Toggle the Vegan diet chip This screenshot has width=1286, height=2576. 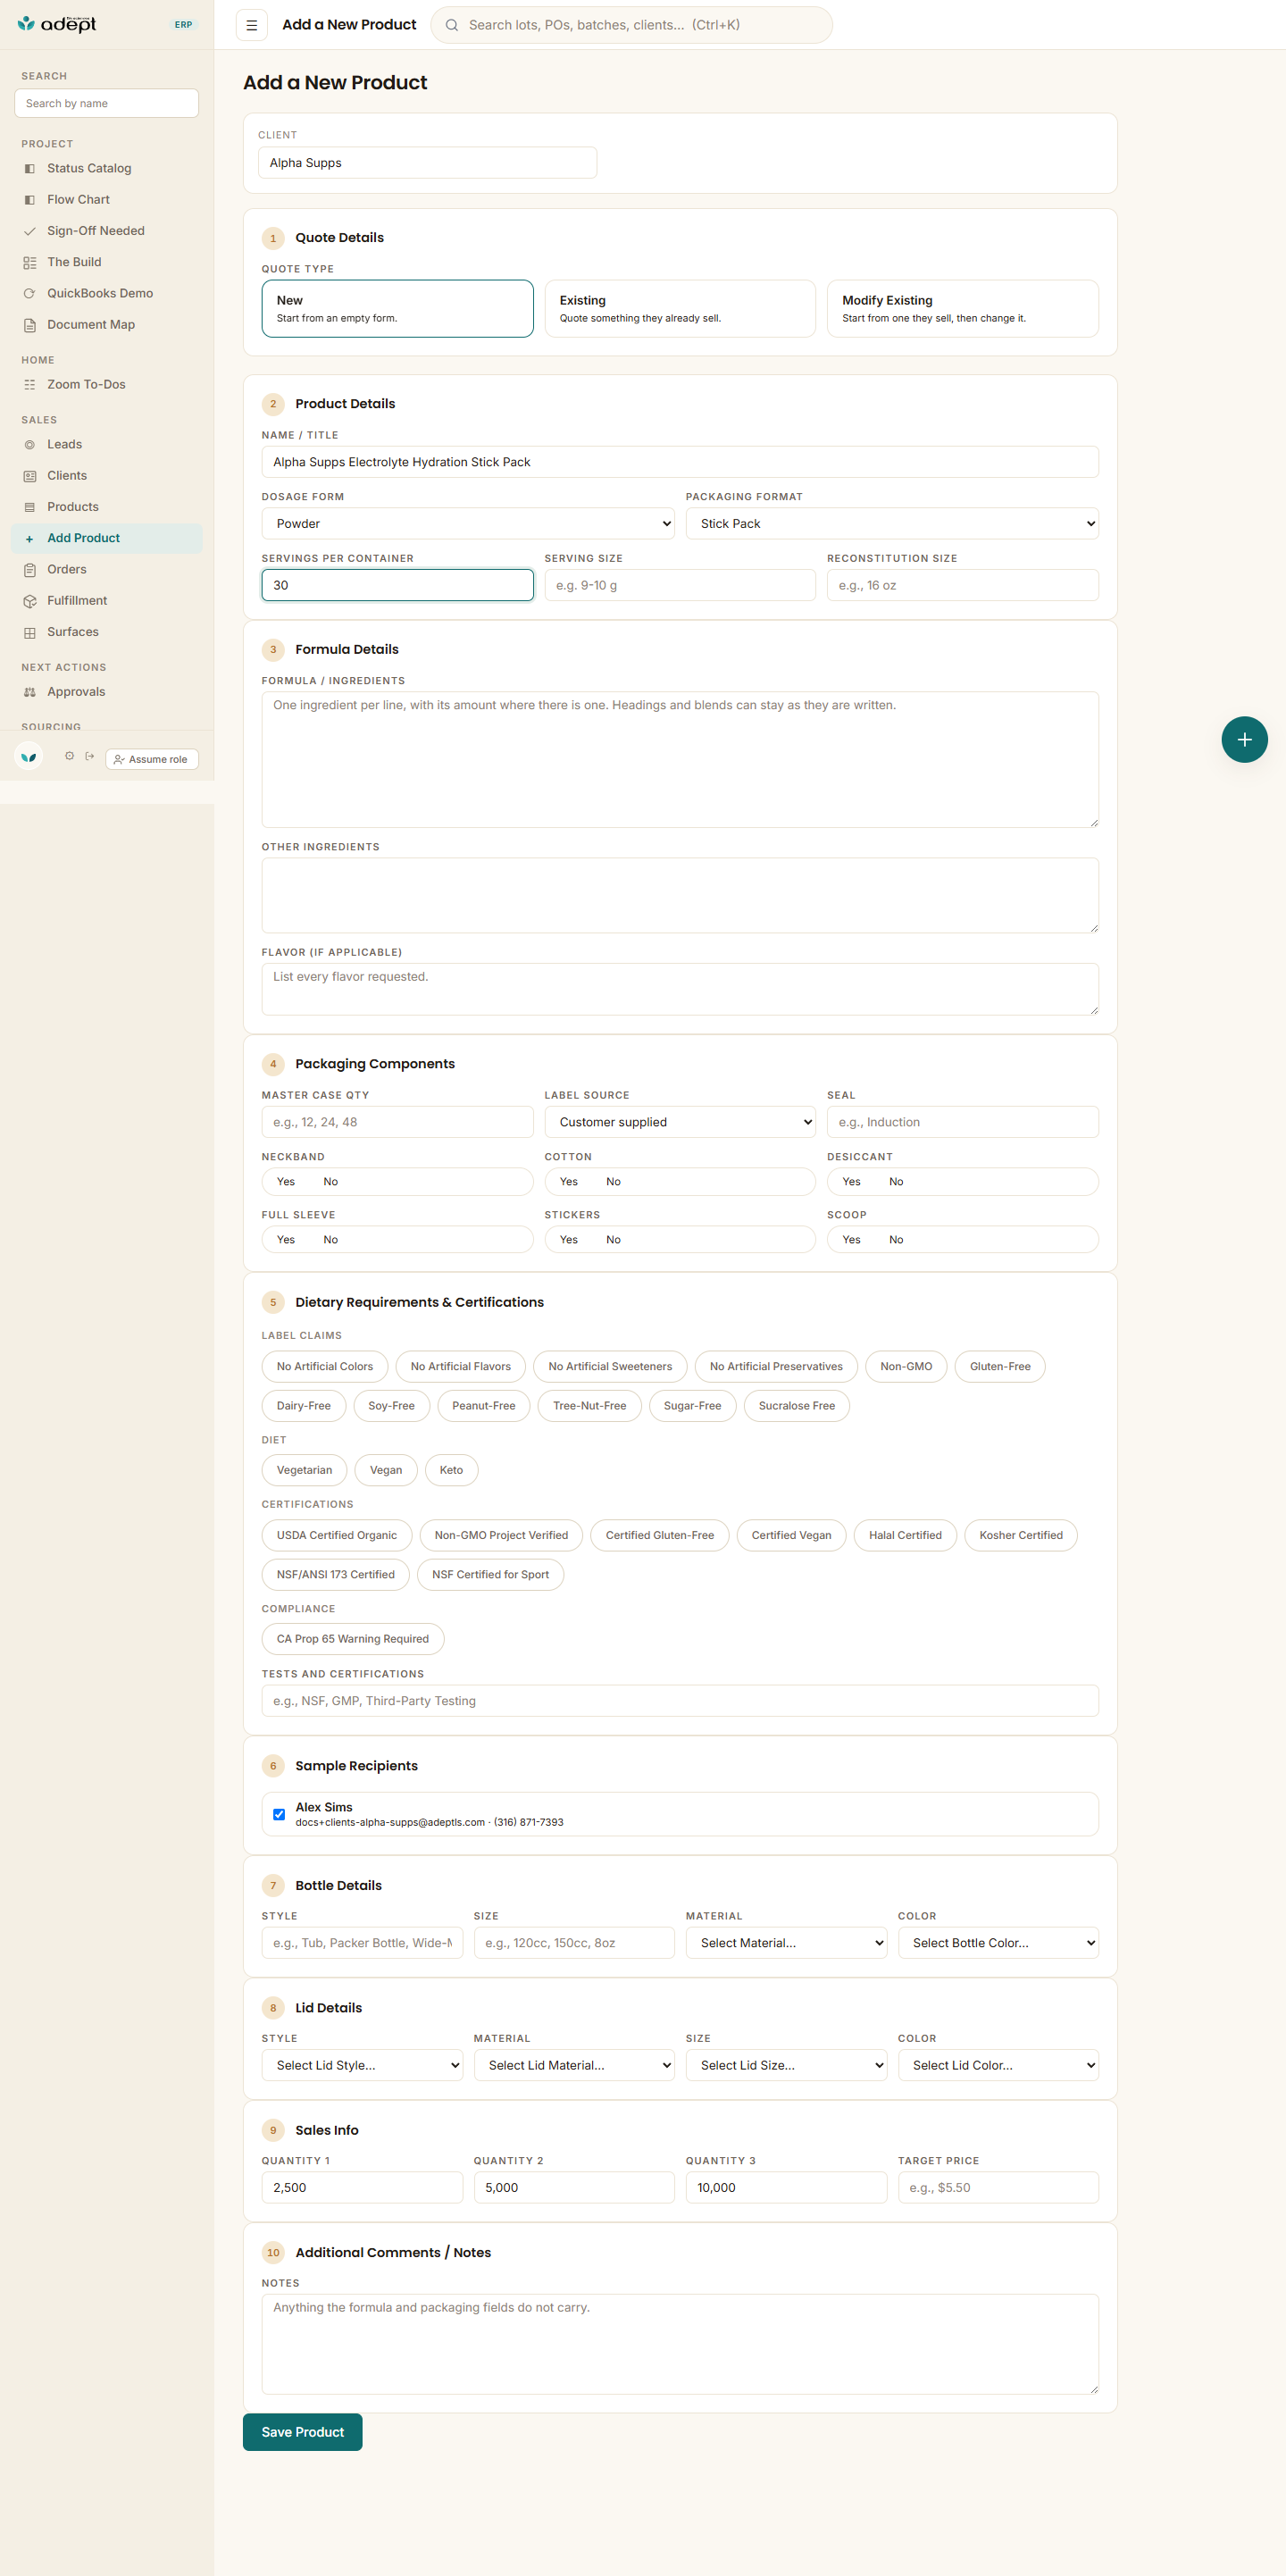point(386,1470)
